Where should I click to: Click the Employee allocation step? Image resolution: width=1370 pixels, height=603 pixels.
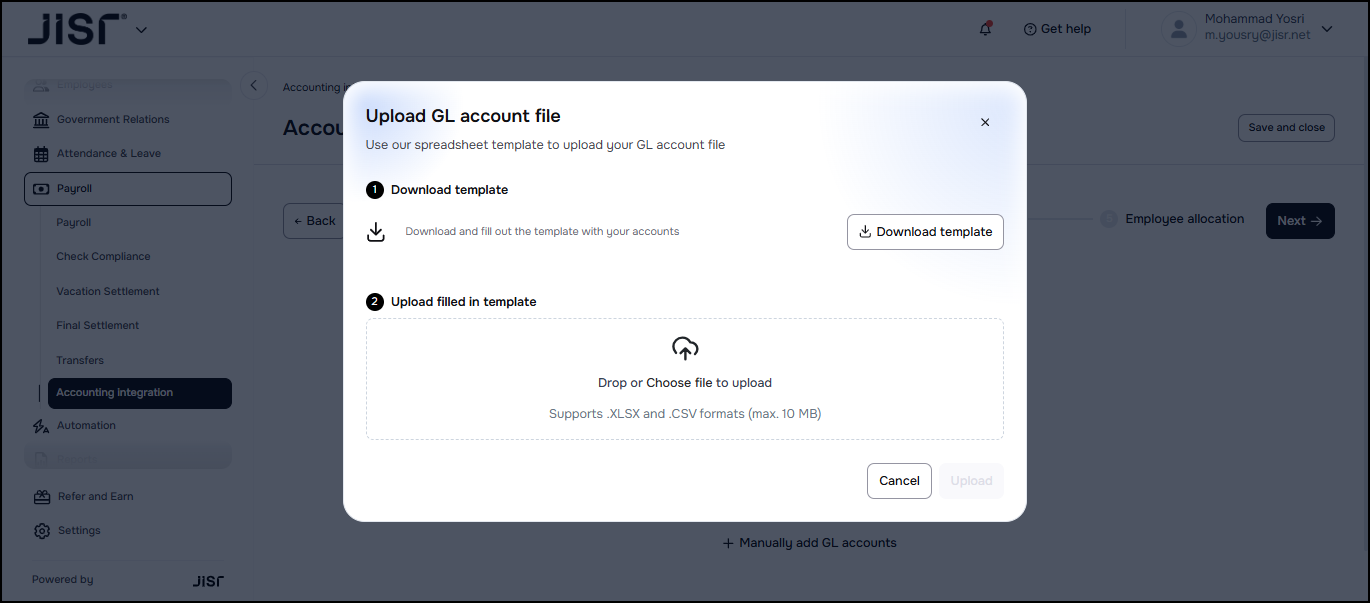tap(1184, 219)
